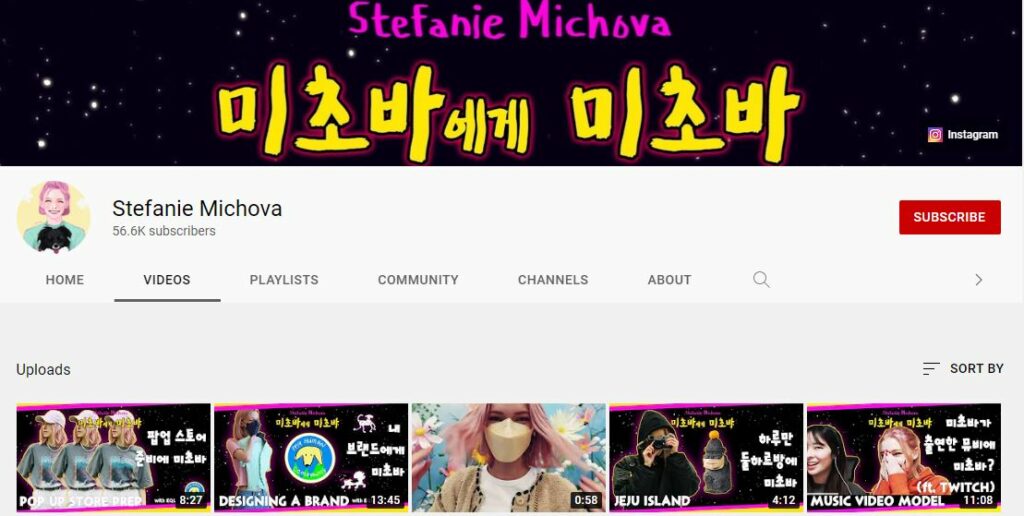The image size is (1024, 516).
Task: Select the Videos tab
Action: (167, 280)
